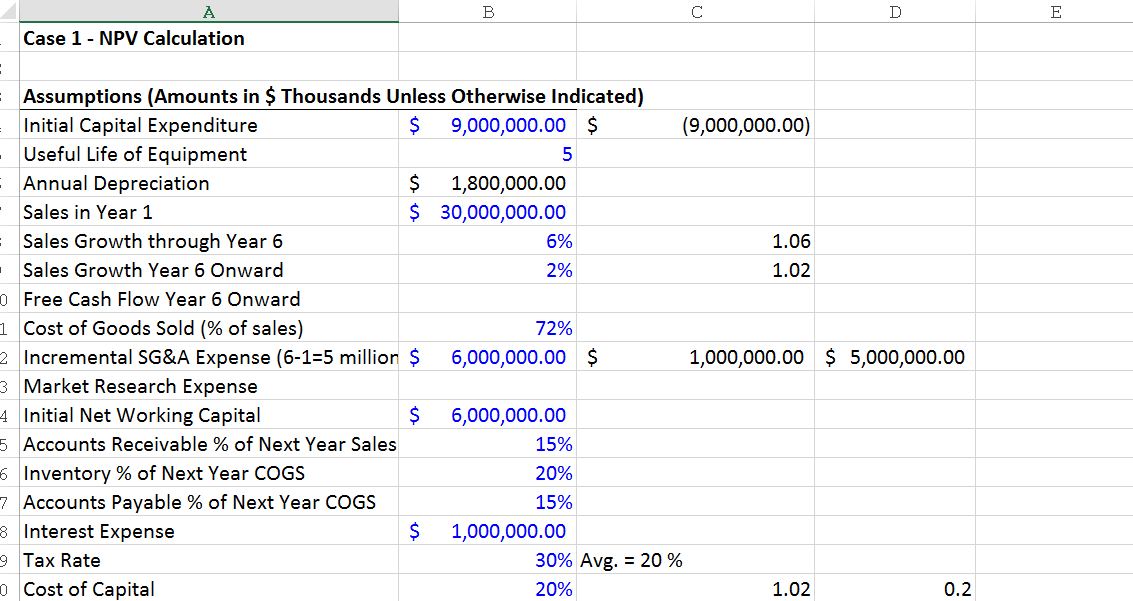Click 'Incremental SG&A Expense' label cell

pos(209,357)
